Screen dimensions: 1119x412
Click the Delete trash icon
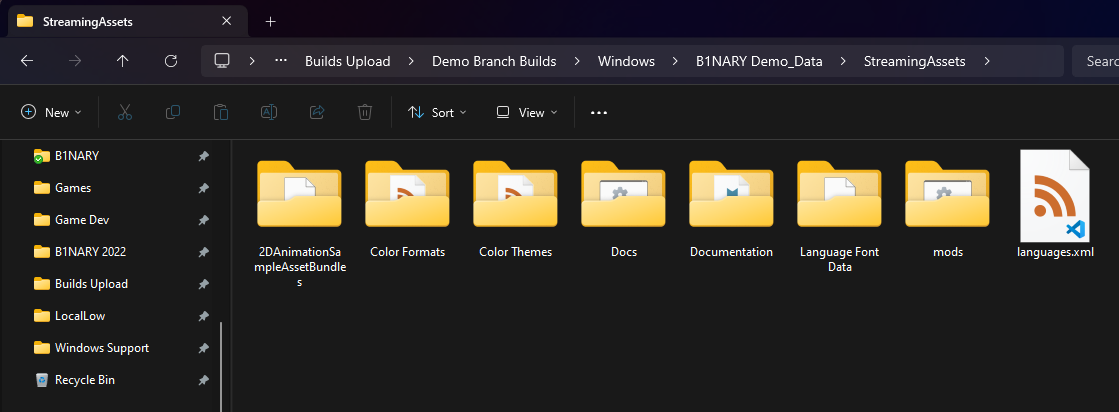(x=365, y=112)
